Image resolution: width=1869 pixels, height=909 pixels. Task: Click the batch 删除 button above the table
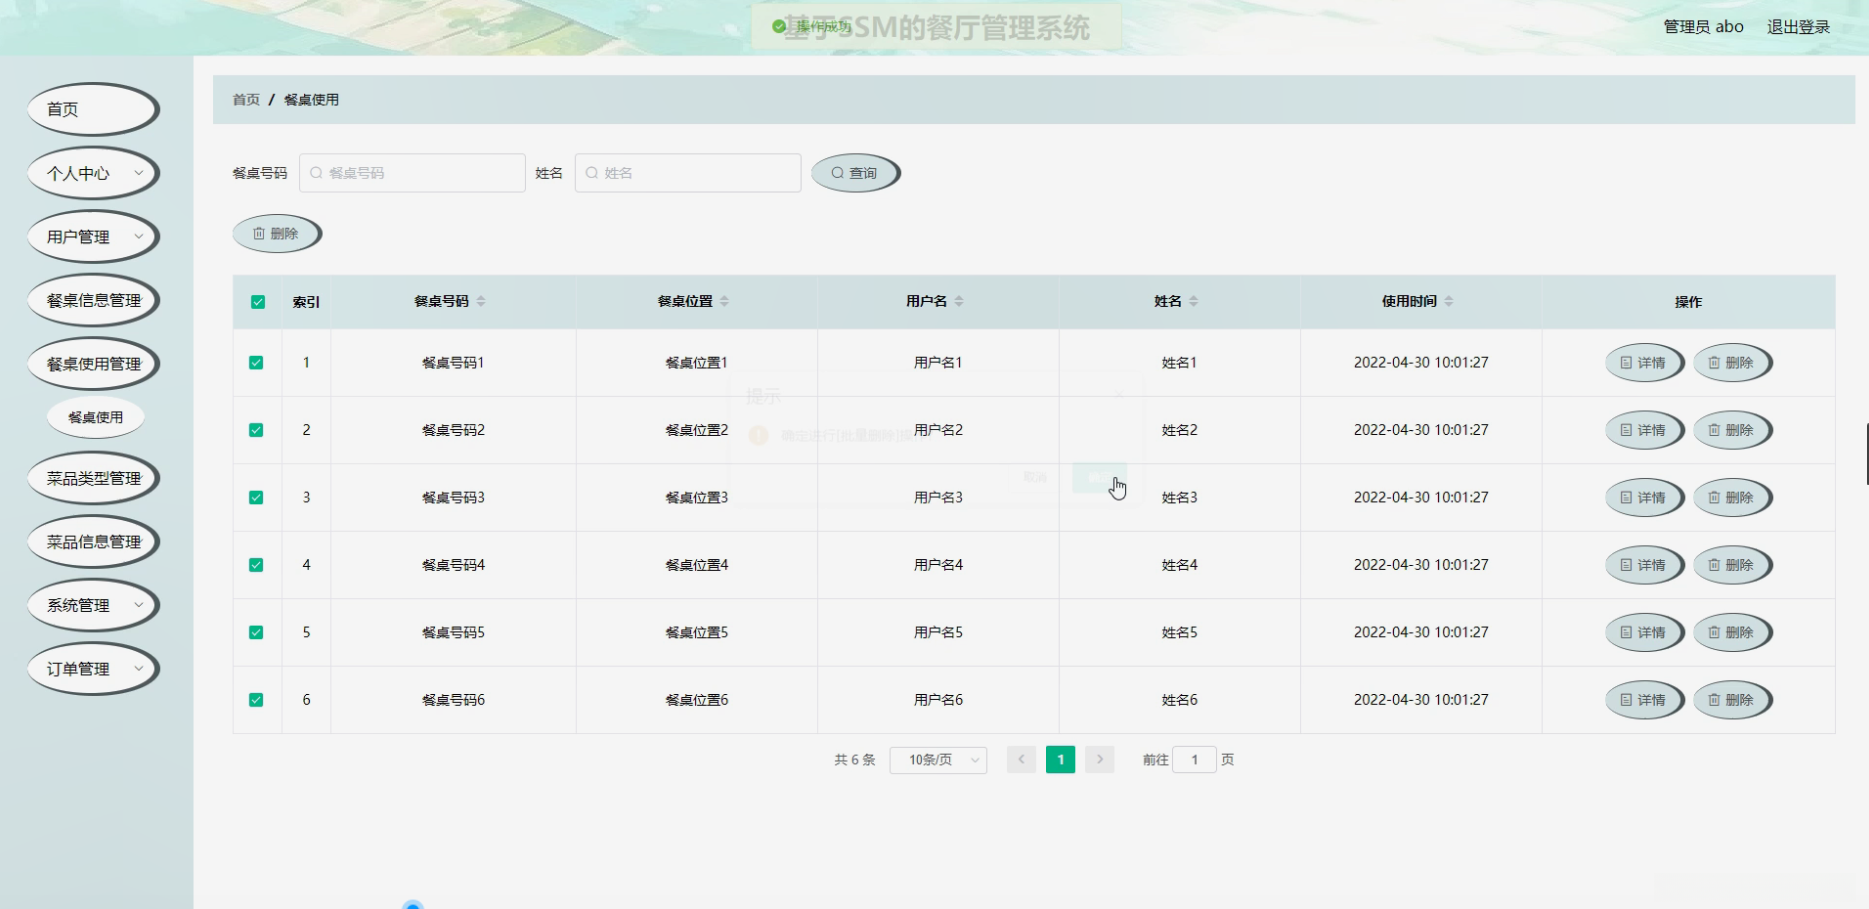(x=277, y=234)
